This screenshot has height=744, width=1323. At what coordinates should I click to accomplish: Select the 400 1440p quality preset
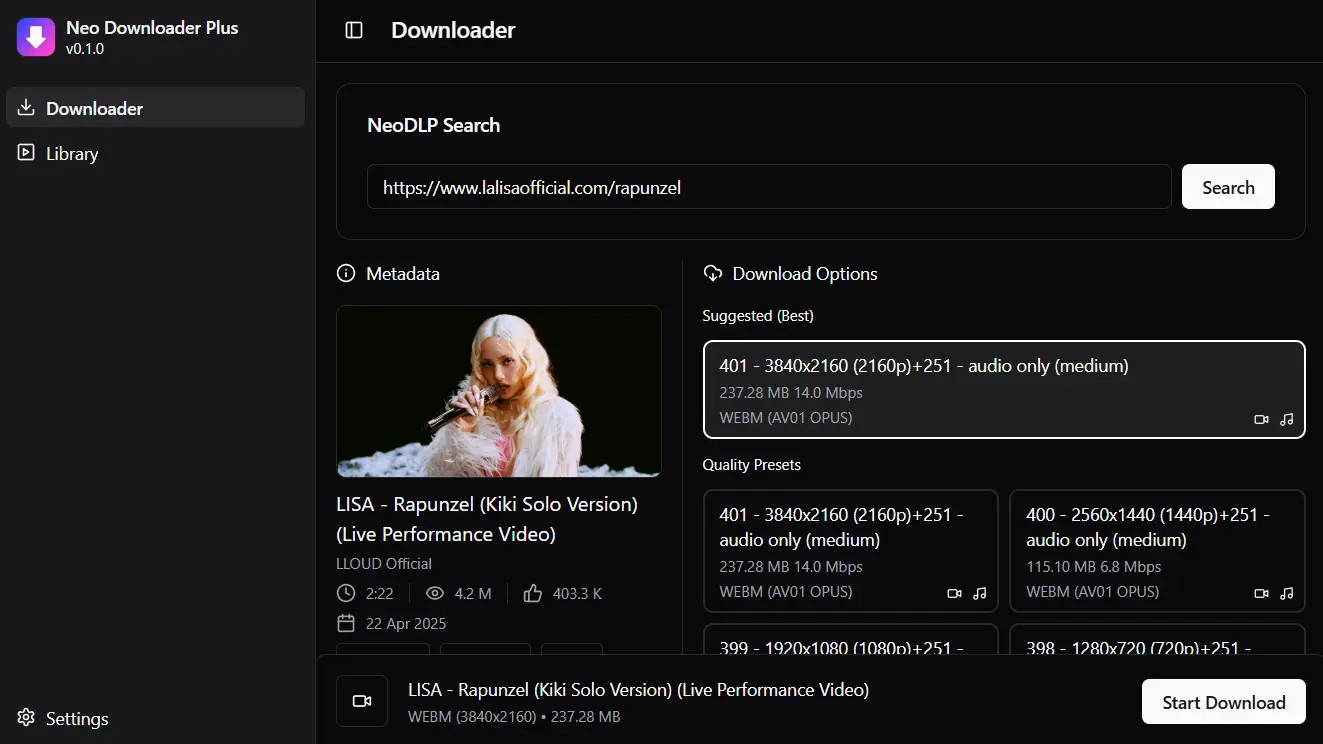click(x=1158, y=551)
